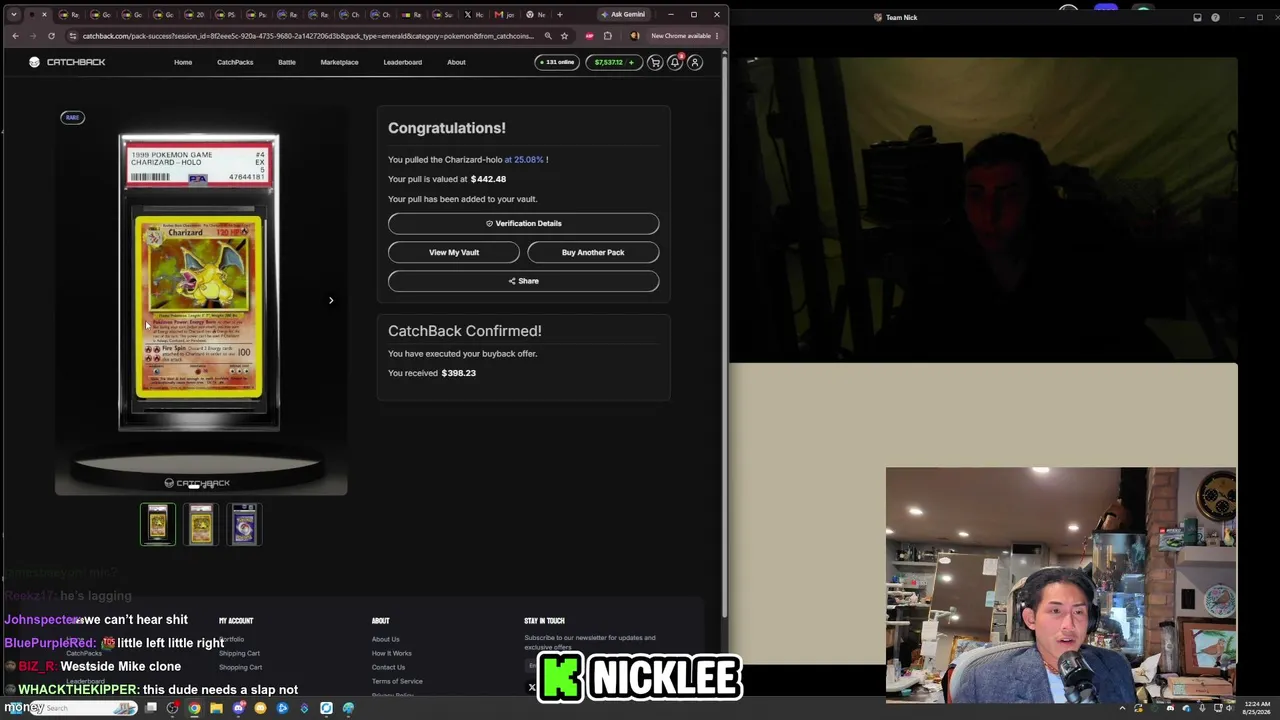This screenshot has height=720, width=1280.
Task: Select the second card thumbnail
Action: pos(201,524)
